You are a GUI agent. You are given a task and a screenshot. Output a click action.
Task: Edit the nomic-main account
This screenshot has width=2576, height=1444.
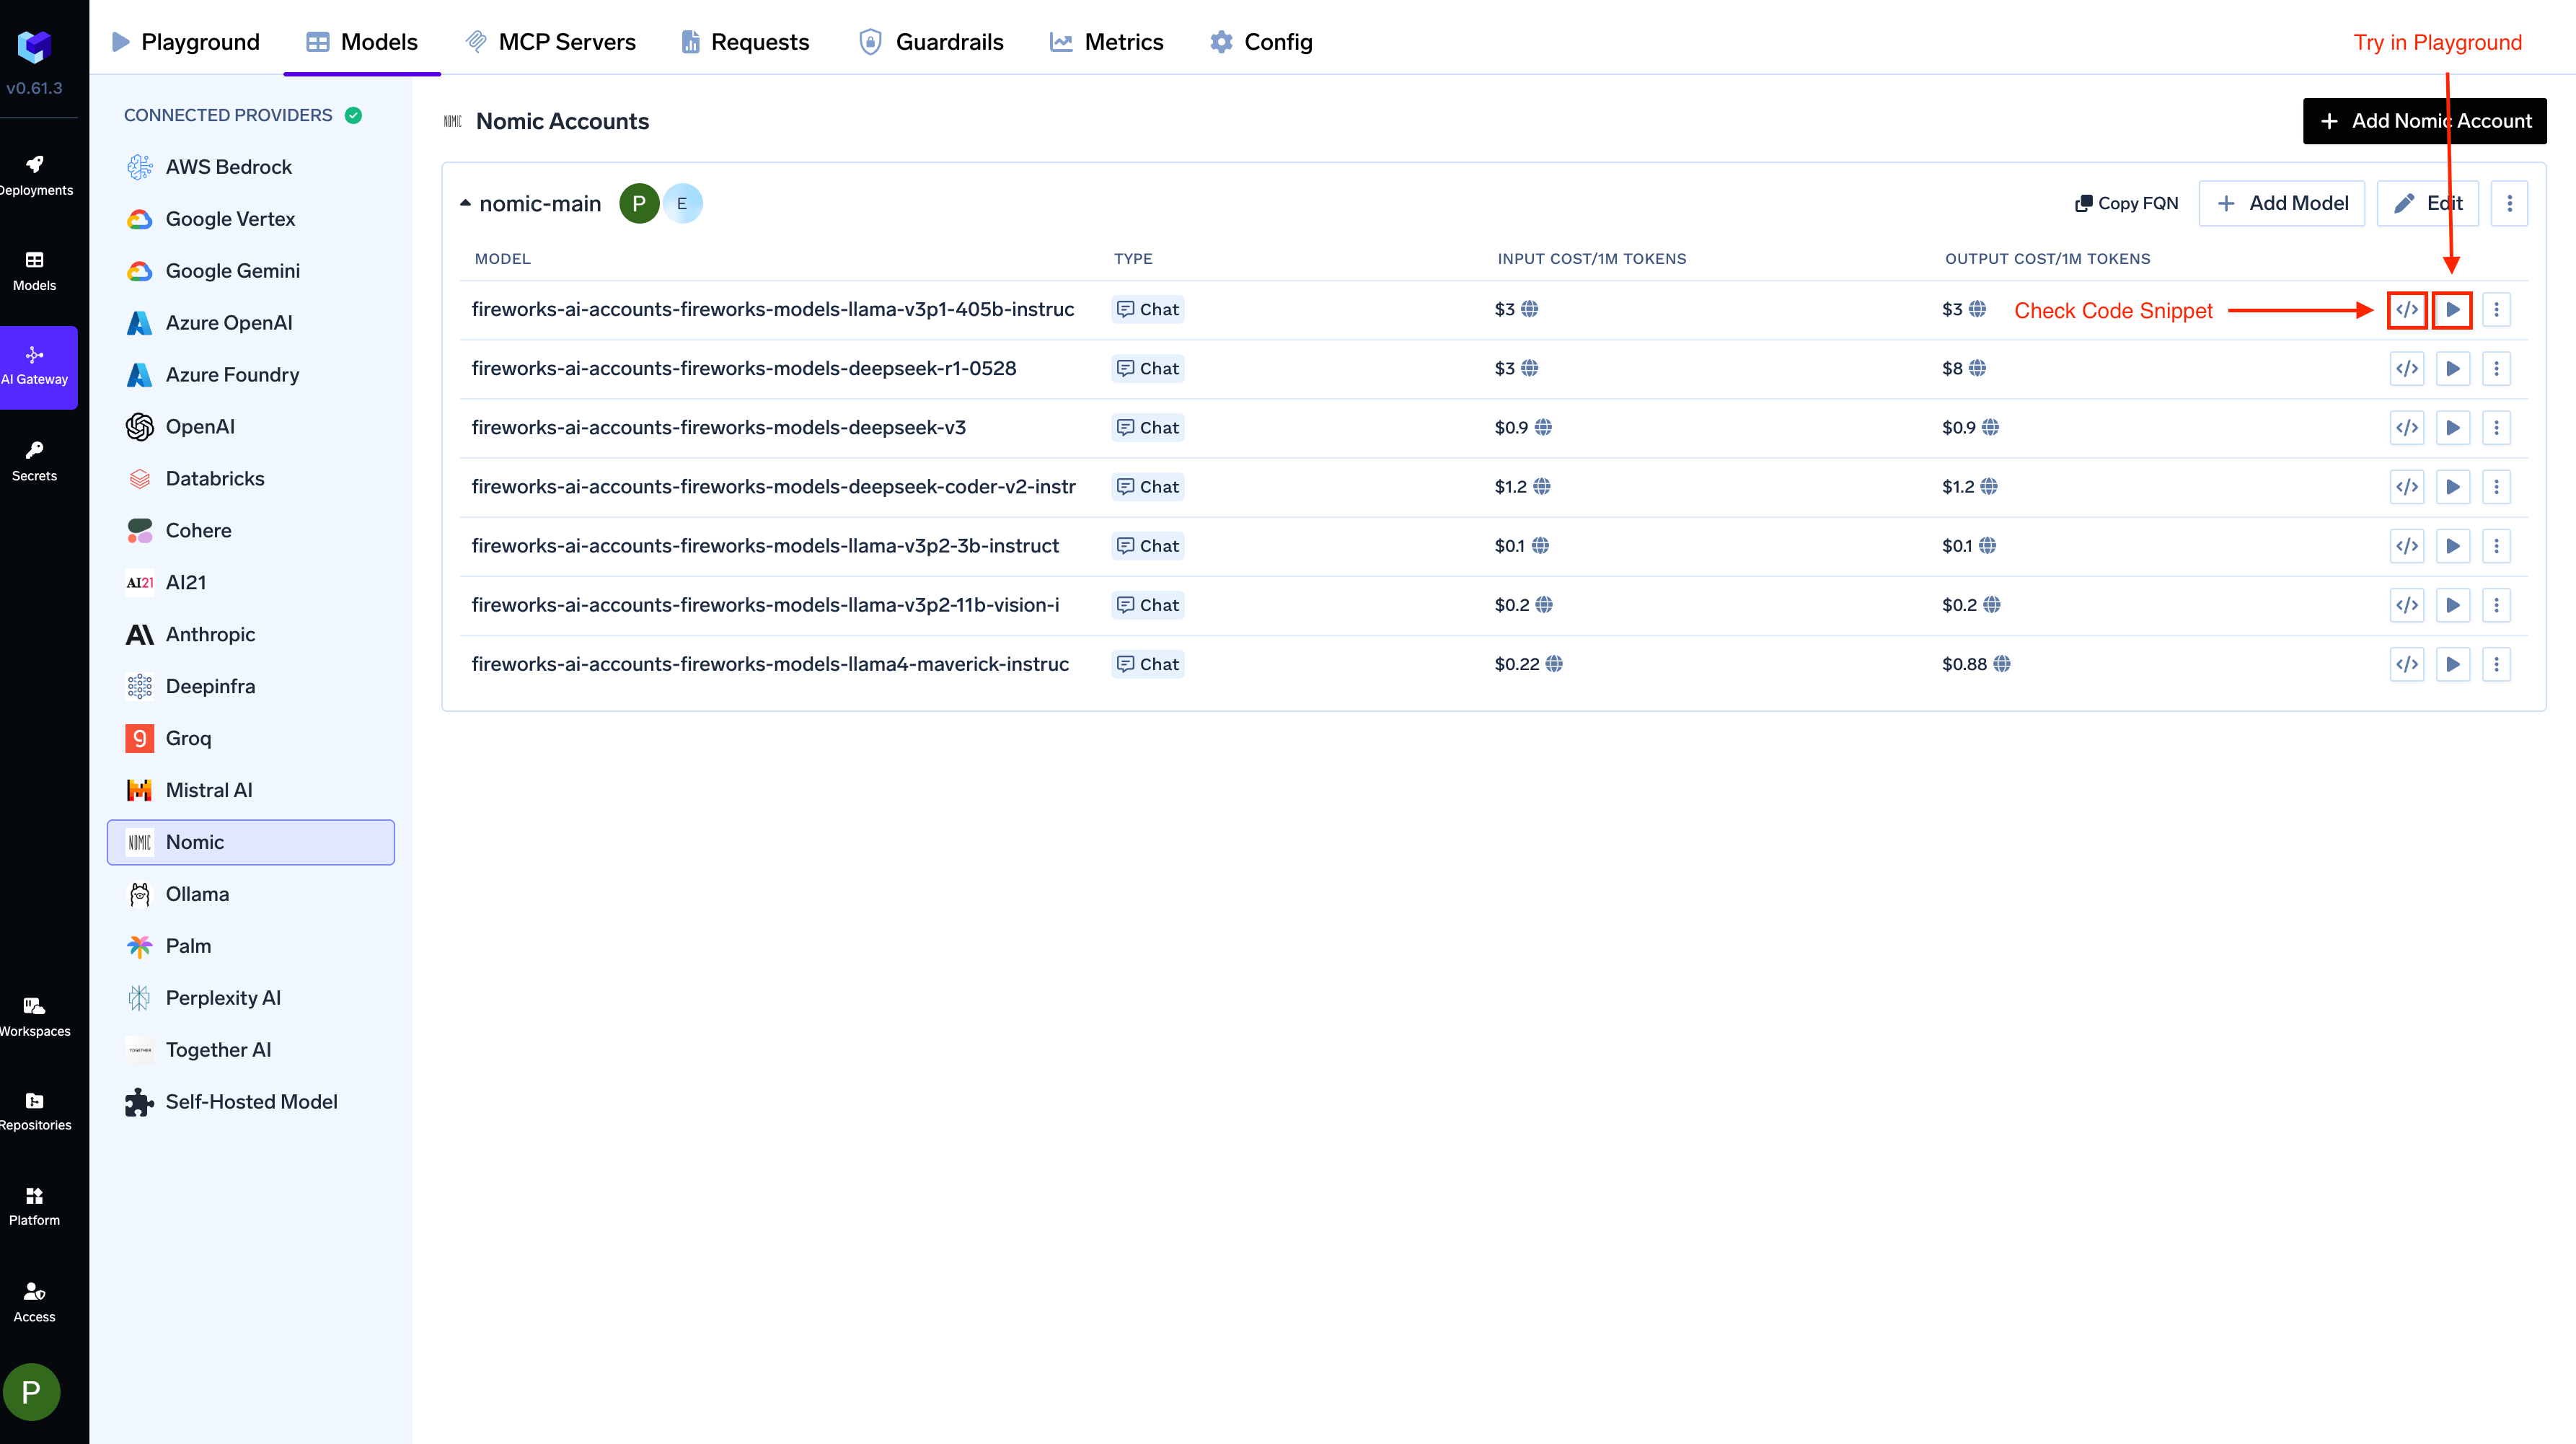pos(2427,204)
